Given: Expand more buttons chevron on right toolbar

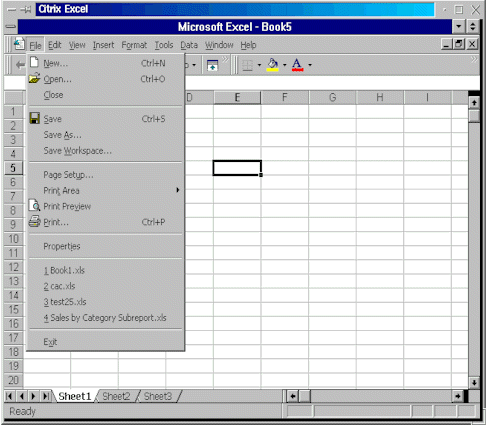Looking at the screenshot, I should pyautogui.click(x=474, y=59).
